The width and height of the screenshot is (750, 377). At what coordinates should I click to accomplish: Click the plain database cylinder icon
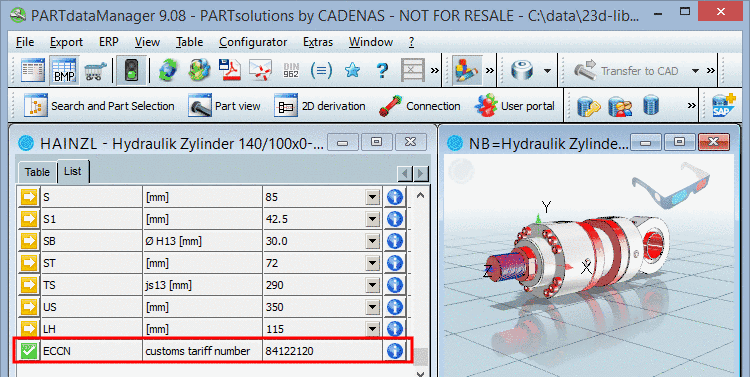pyautogui.click(x=651, y=106)
